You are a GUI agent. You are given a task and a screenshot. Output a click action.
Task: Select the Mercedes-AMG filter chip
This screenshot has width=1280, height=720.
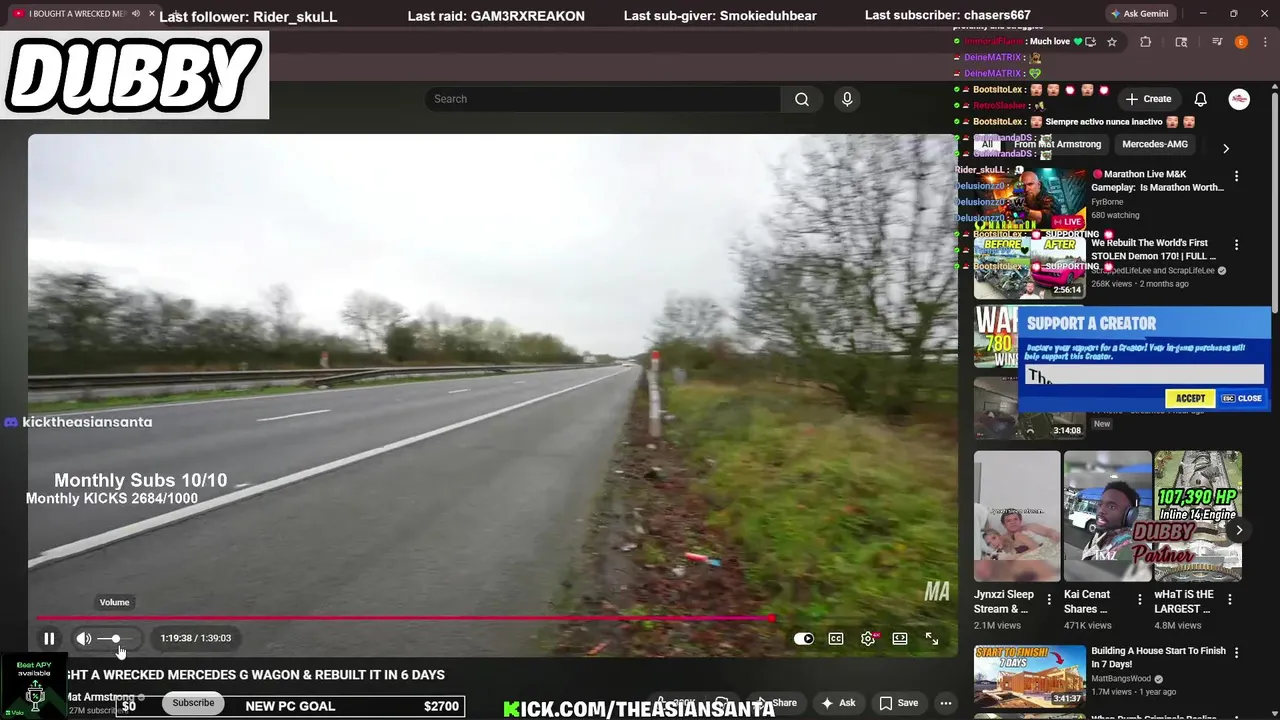pos(1155,144)
